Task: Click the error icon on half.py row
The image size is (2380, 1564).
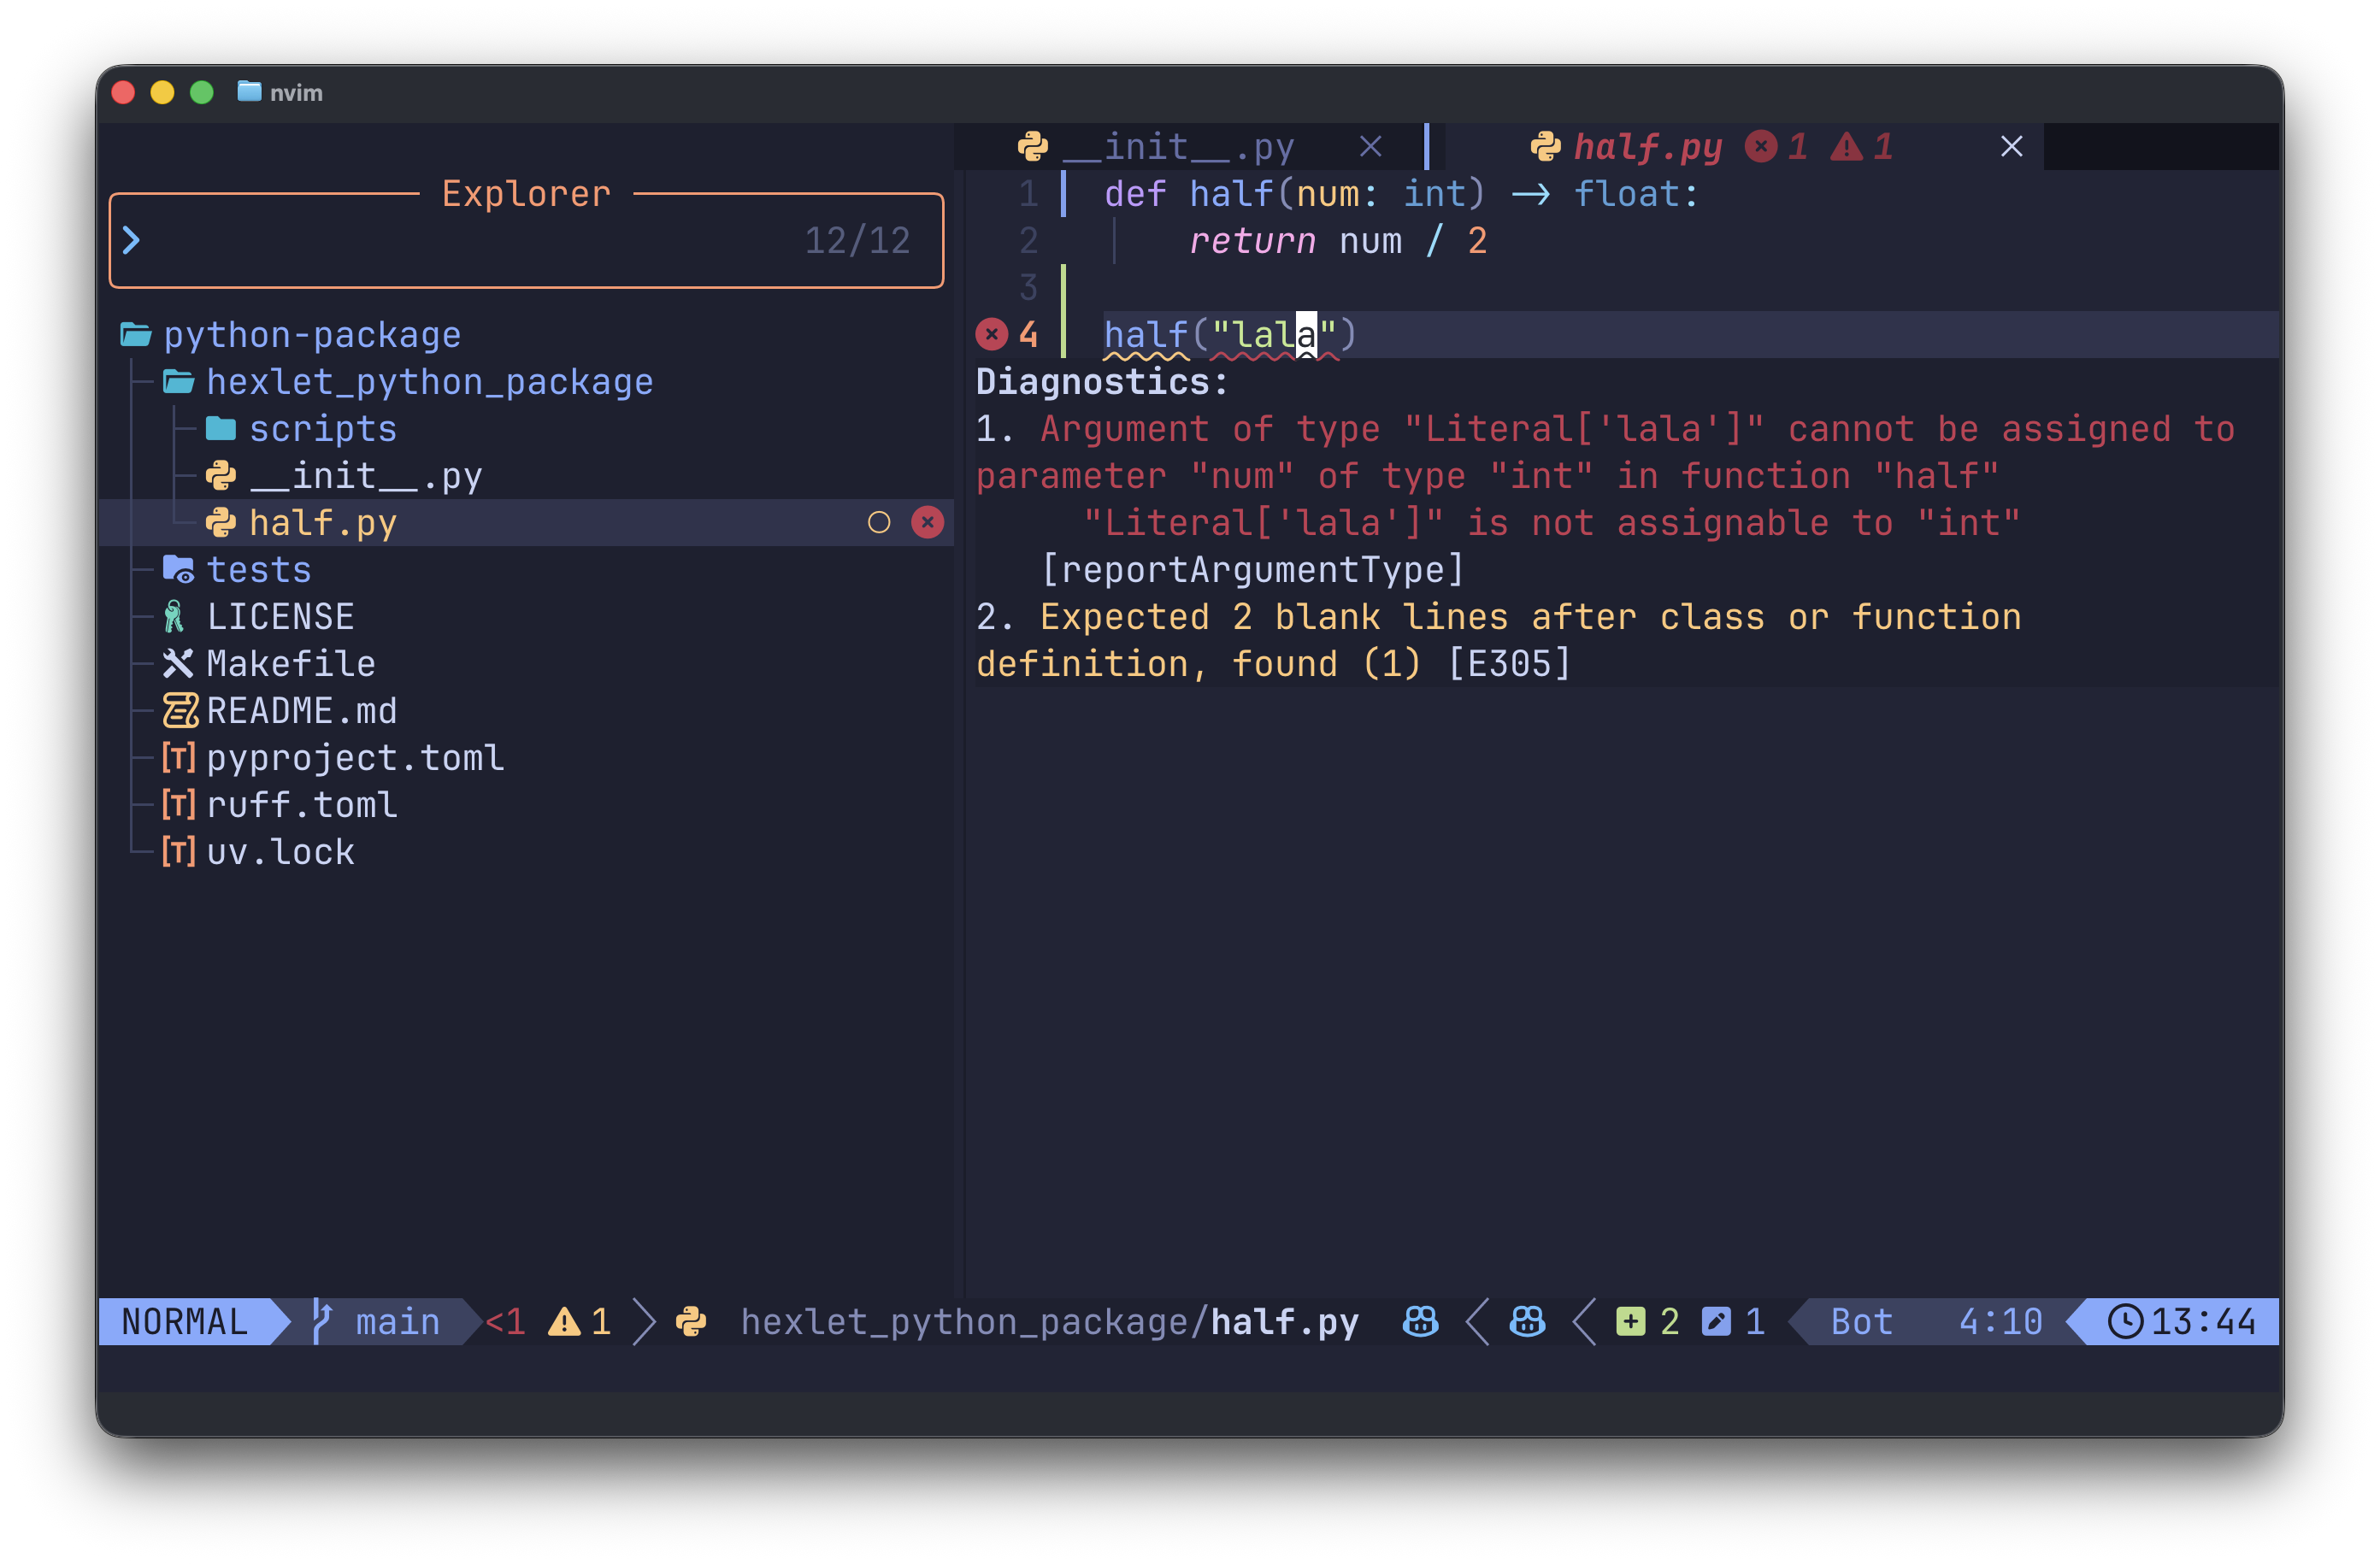Action: [927, 522]
